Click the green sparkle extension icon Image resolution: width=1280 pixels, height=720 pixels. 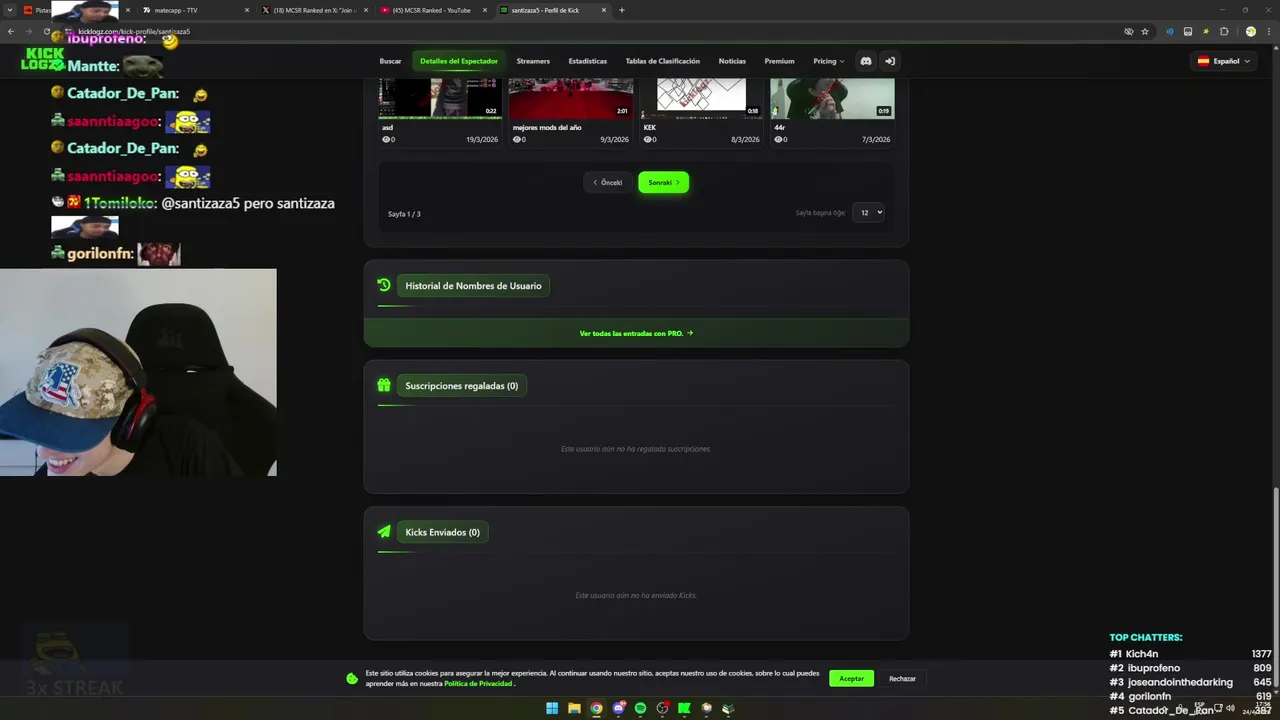pyautogui.click(x=1206, y=31)
